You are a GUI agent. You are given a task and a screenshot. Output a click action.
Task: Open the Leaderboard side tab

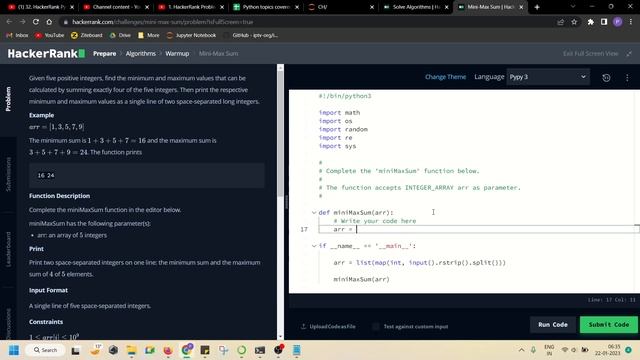[x=8, y=249]
